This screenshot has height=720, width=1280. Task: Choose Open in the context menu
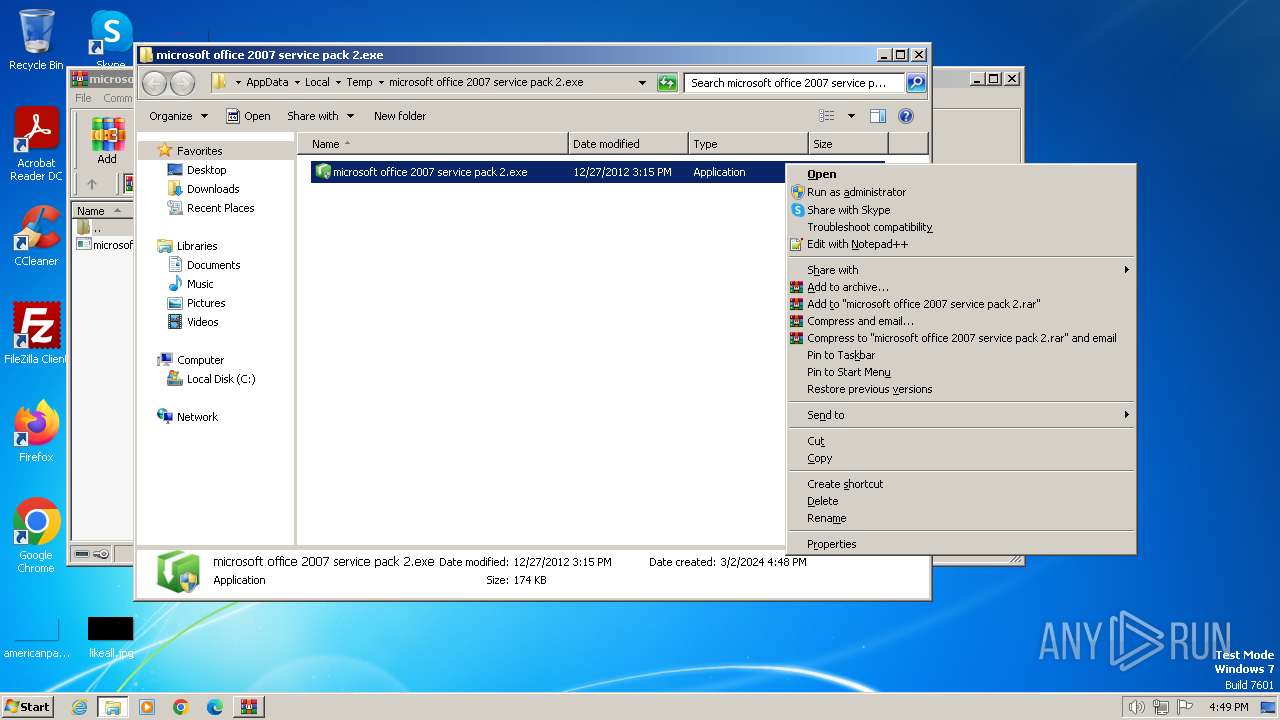961,174
